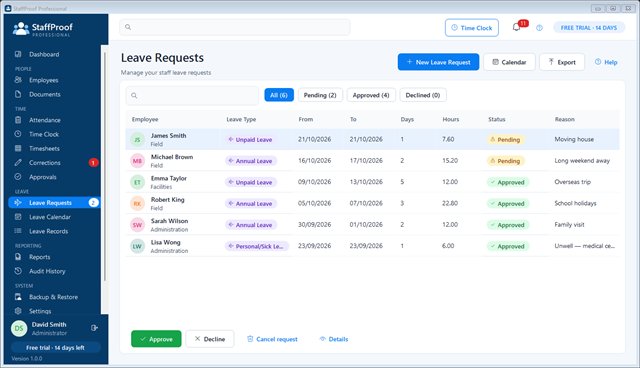Open Backup & Restore icon in sidebar

coord(18,297)
